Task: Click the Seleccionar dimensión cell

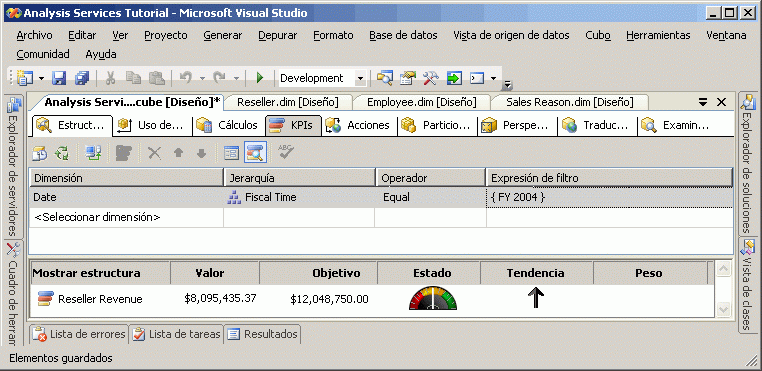Action: click(126, 217)
